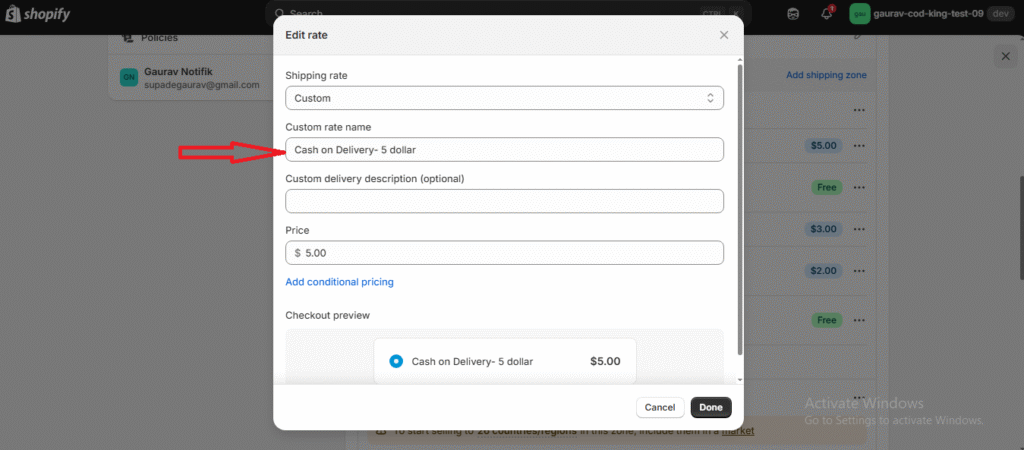Close the Edit rate dialog with X
This screenshot has width=1024, height=450.
(x=724, y=35)
